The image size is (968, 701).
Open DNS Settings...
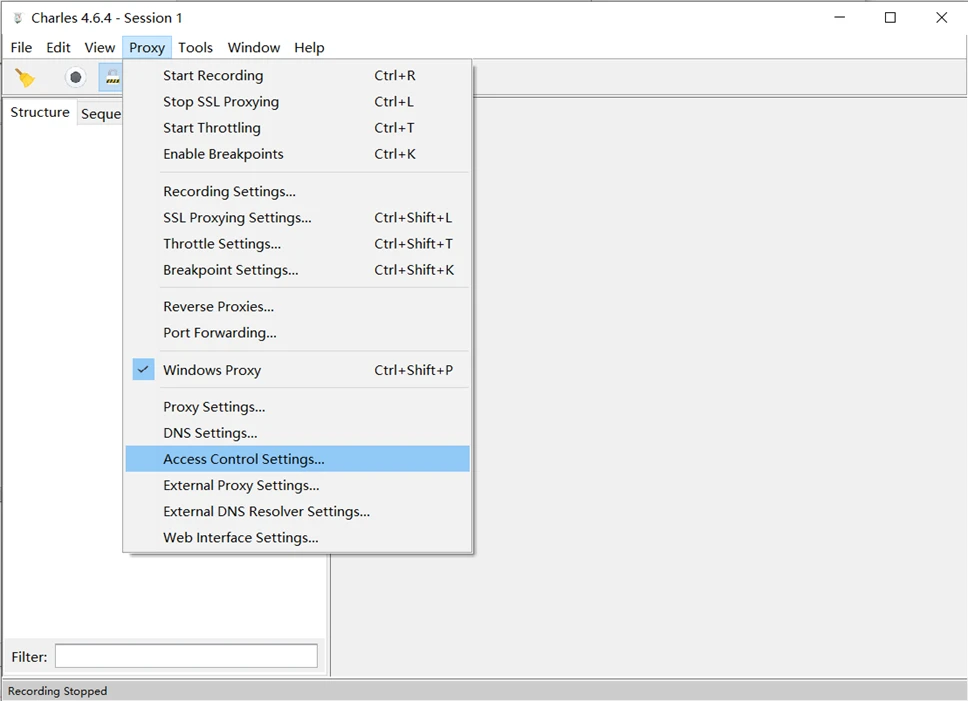pyautogui.click(x=298, y=433)
